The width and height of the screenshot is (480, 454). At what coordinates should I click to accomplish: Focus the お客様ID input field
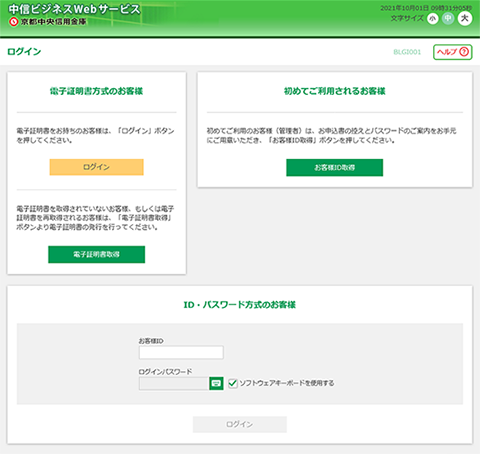tap(181, 352)
